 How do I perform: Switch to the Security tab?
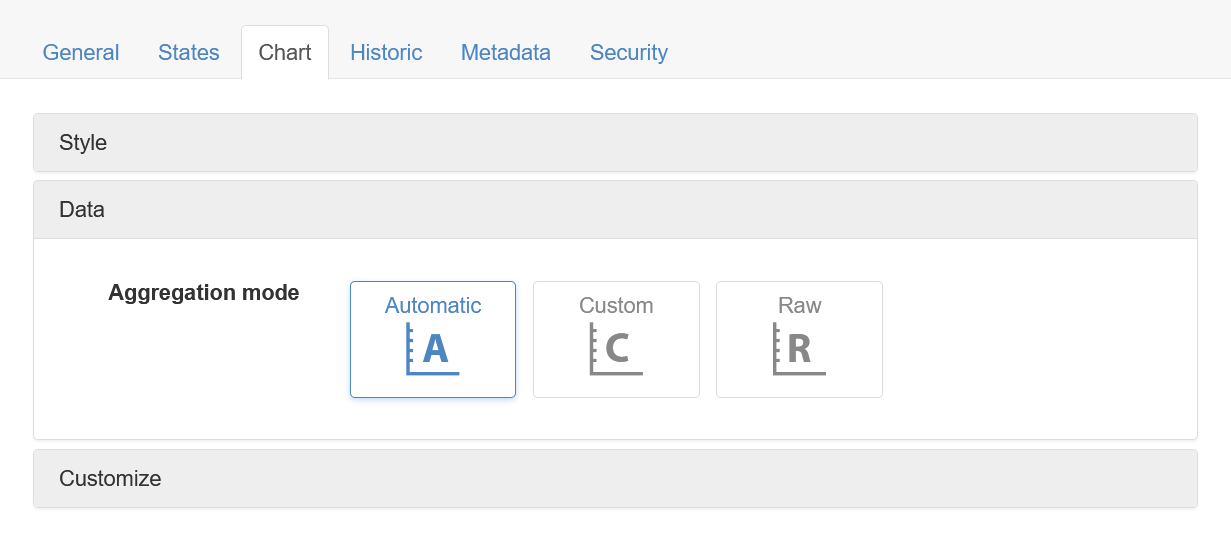pos(629,52)
